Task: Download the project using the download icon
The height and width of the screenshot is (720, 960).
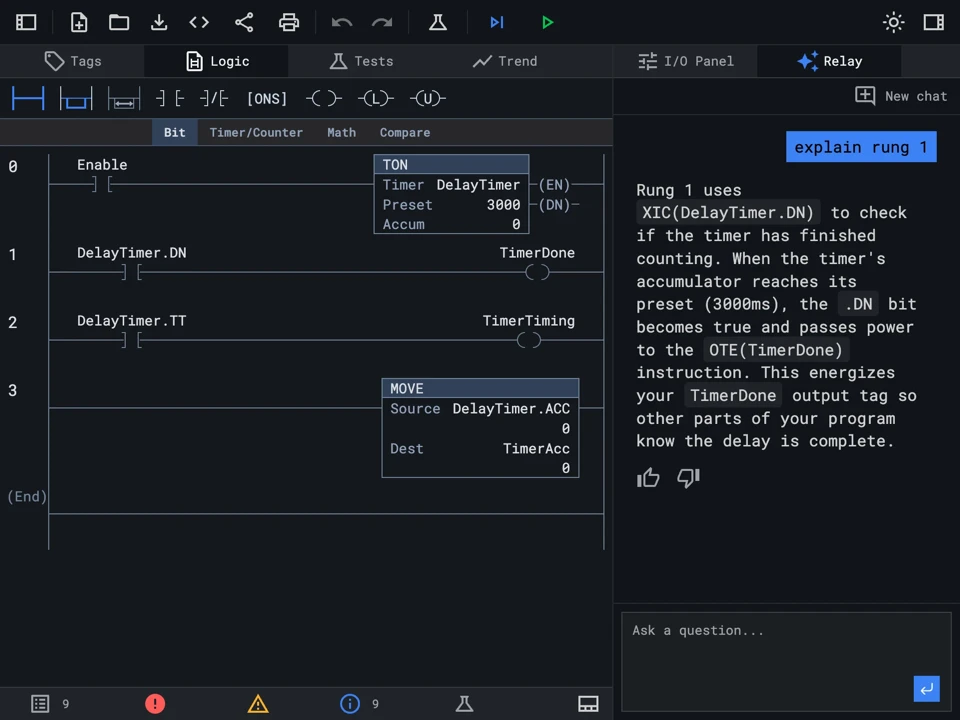Action: pyautogui.click(x=159, y=23)
